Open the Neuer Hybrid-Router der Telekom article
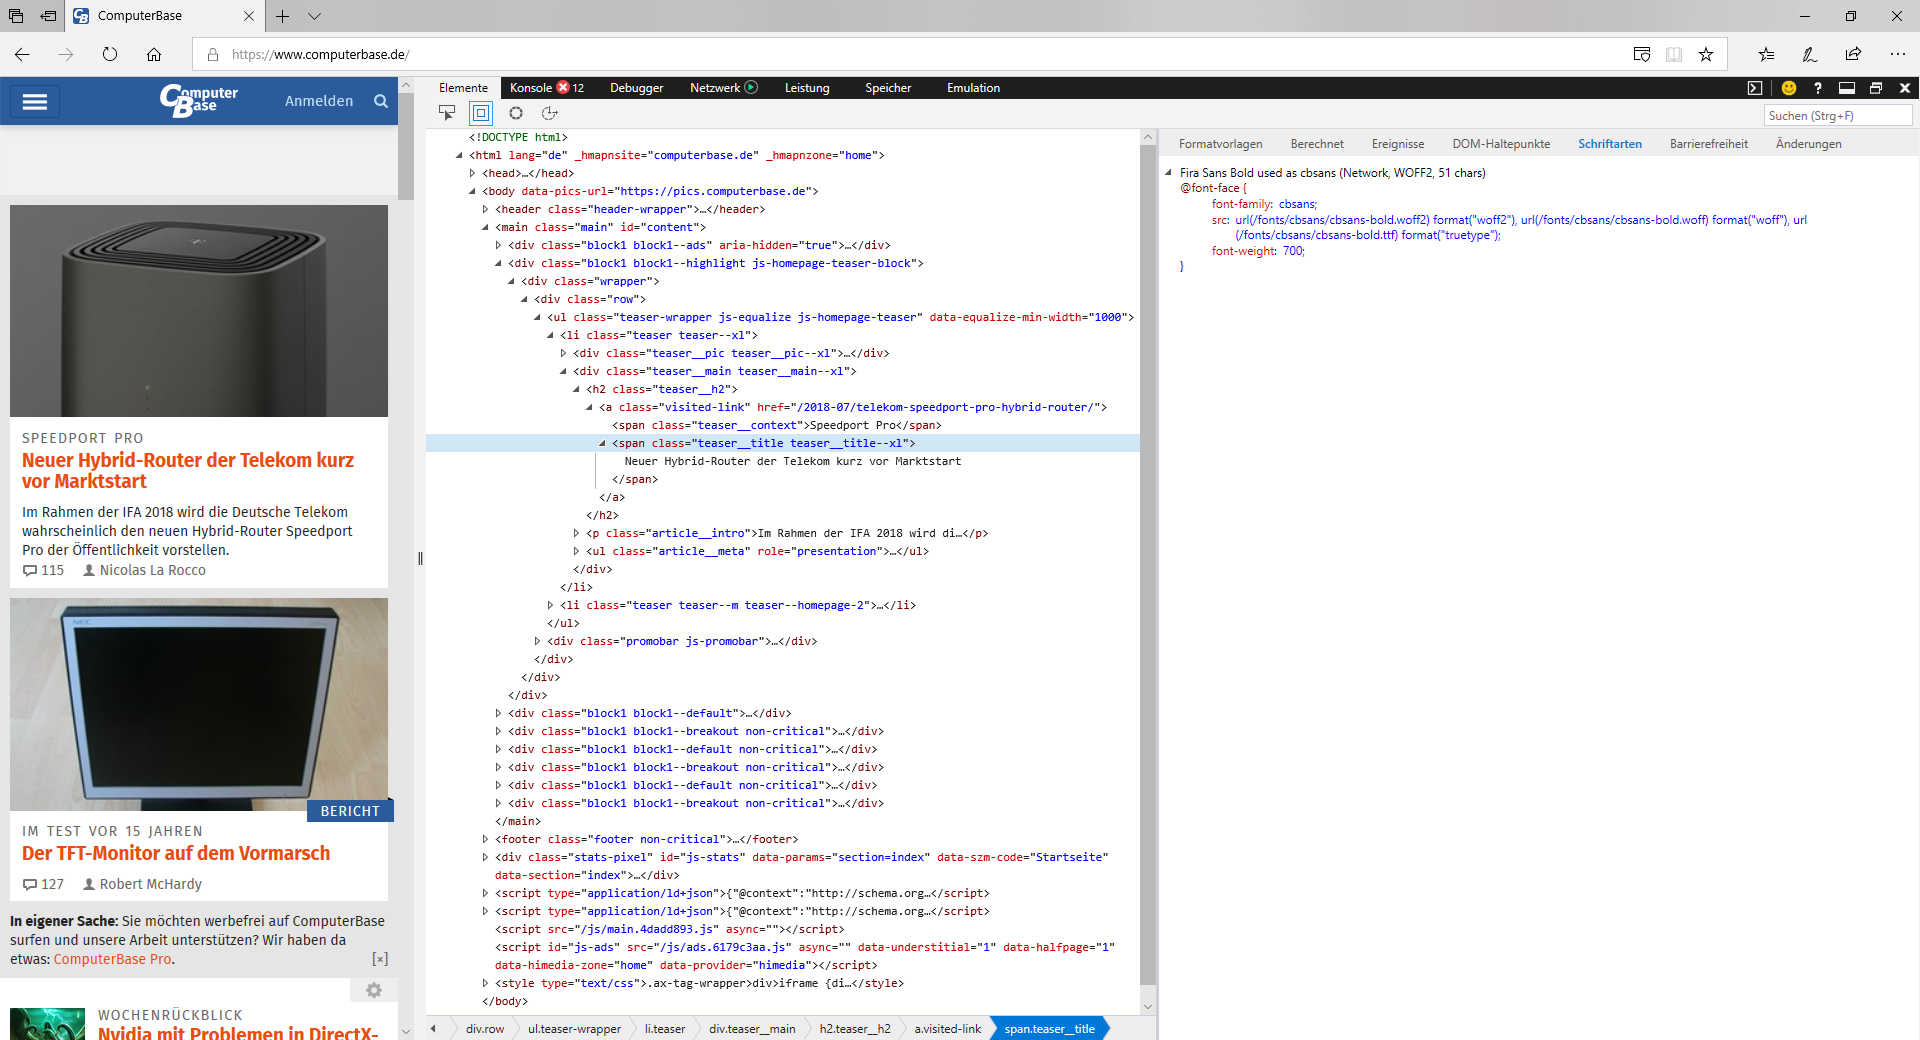 point(188,471)
